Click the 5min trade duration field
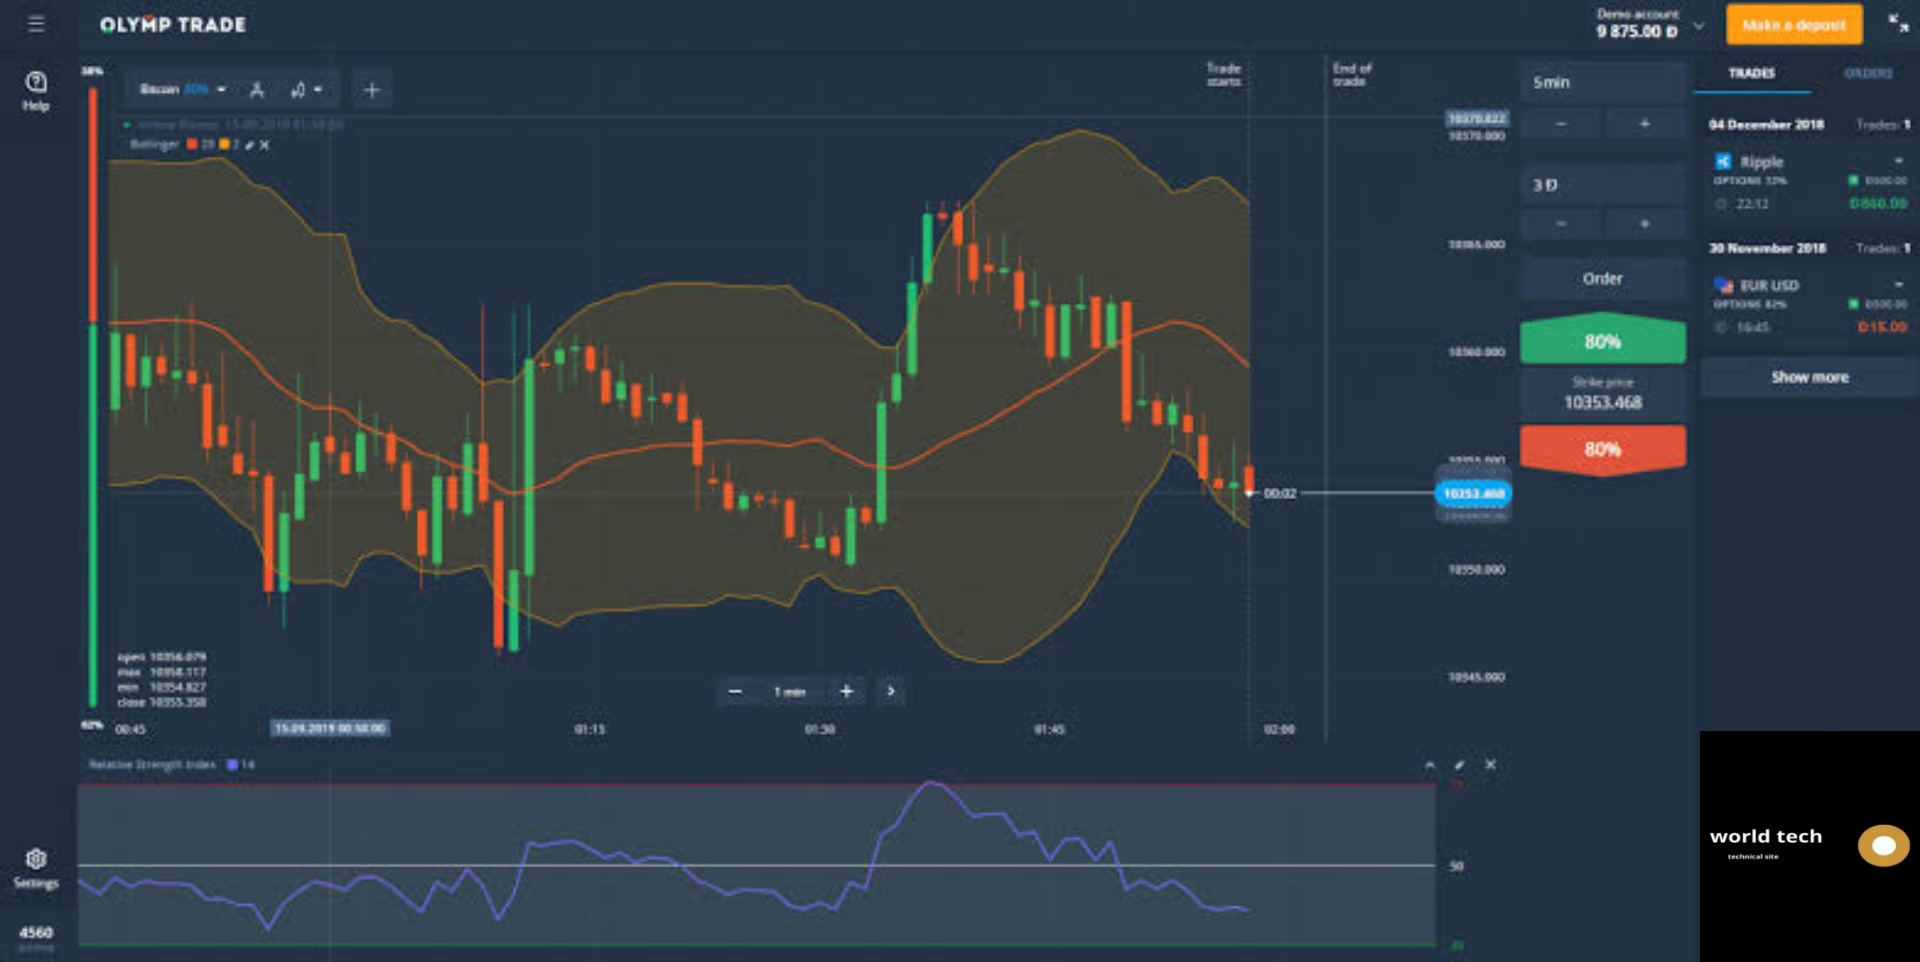This screenshot has height=962, width=1920. tap(1603, 82)
